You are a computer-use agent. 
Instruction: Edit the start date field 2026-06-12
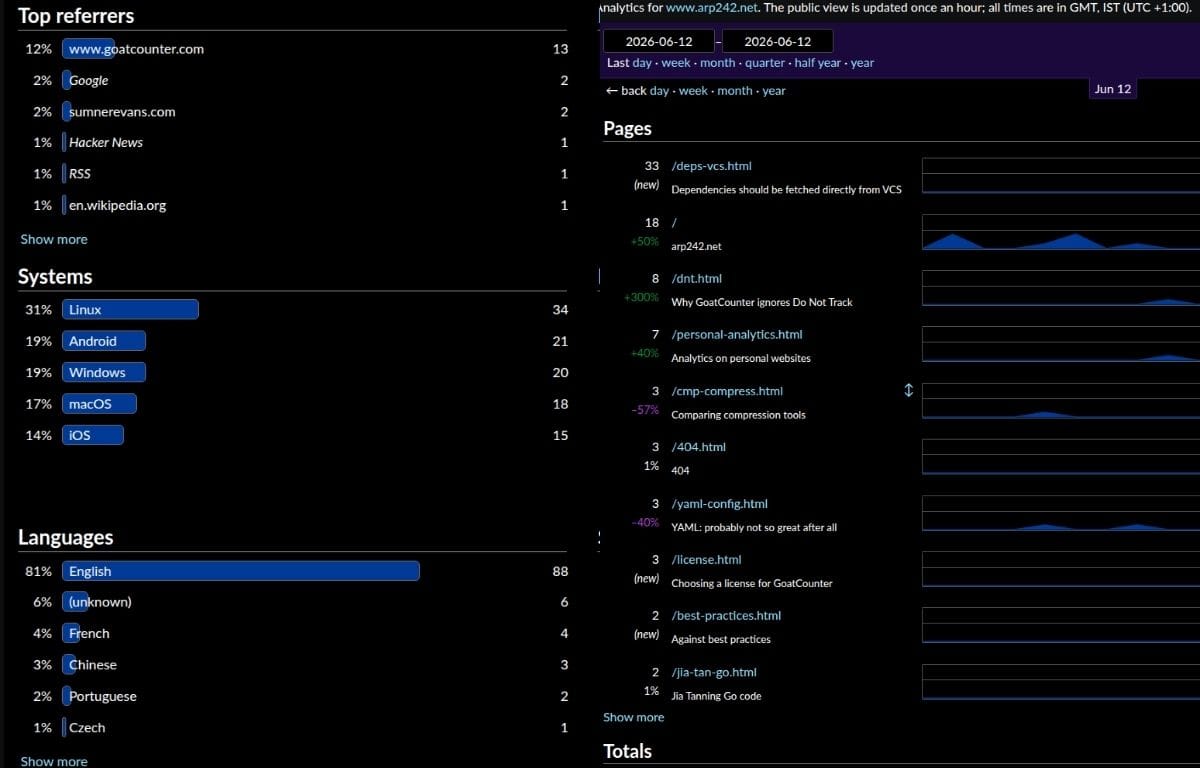pyautogui.click(x=659, y=41)
